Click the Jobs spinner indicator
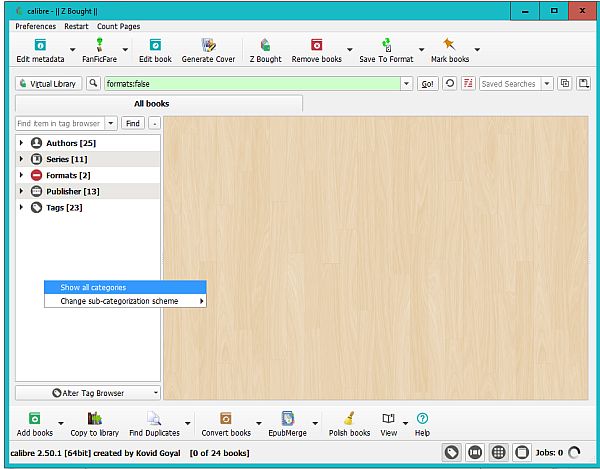This screenshot has width=600, height=469. point(574,453)
